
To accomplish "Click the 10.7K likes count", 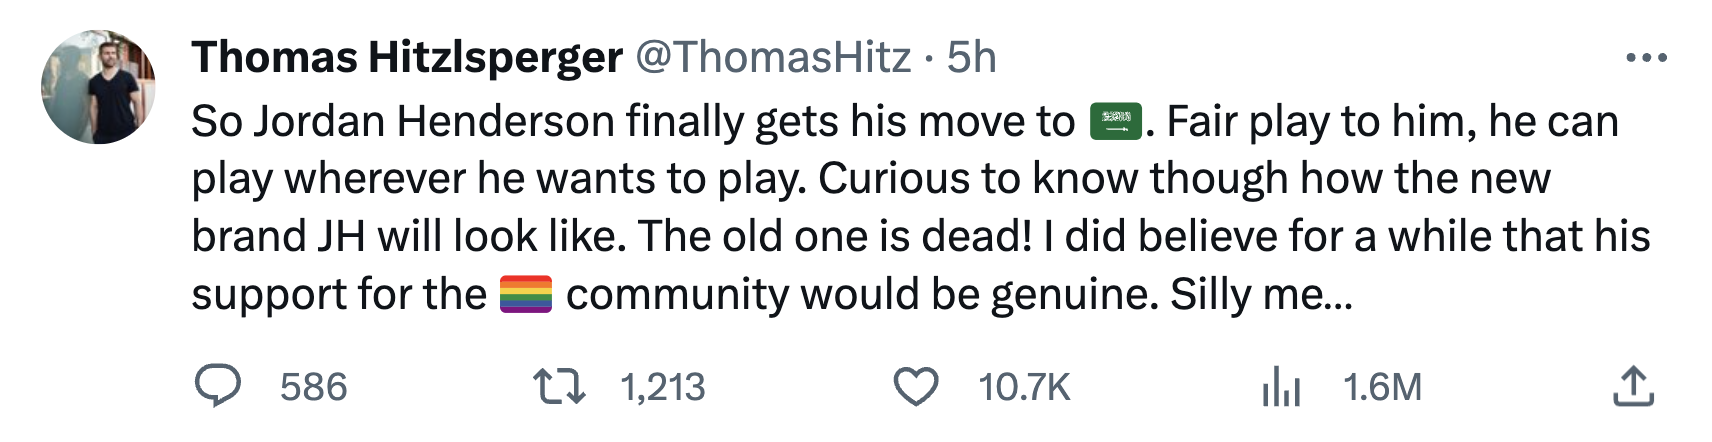I will click(x=1024, y=387).
